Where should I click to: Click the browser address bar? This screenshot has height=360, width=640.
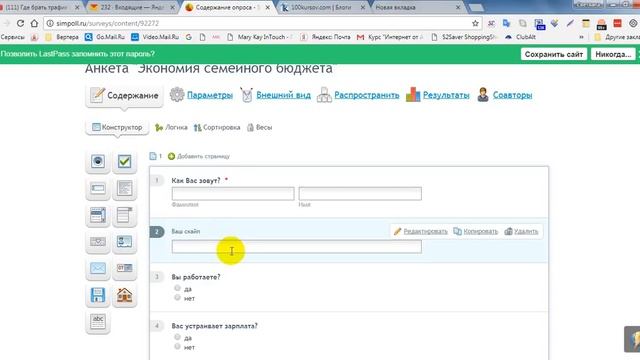[x=261, y=24]
